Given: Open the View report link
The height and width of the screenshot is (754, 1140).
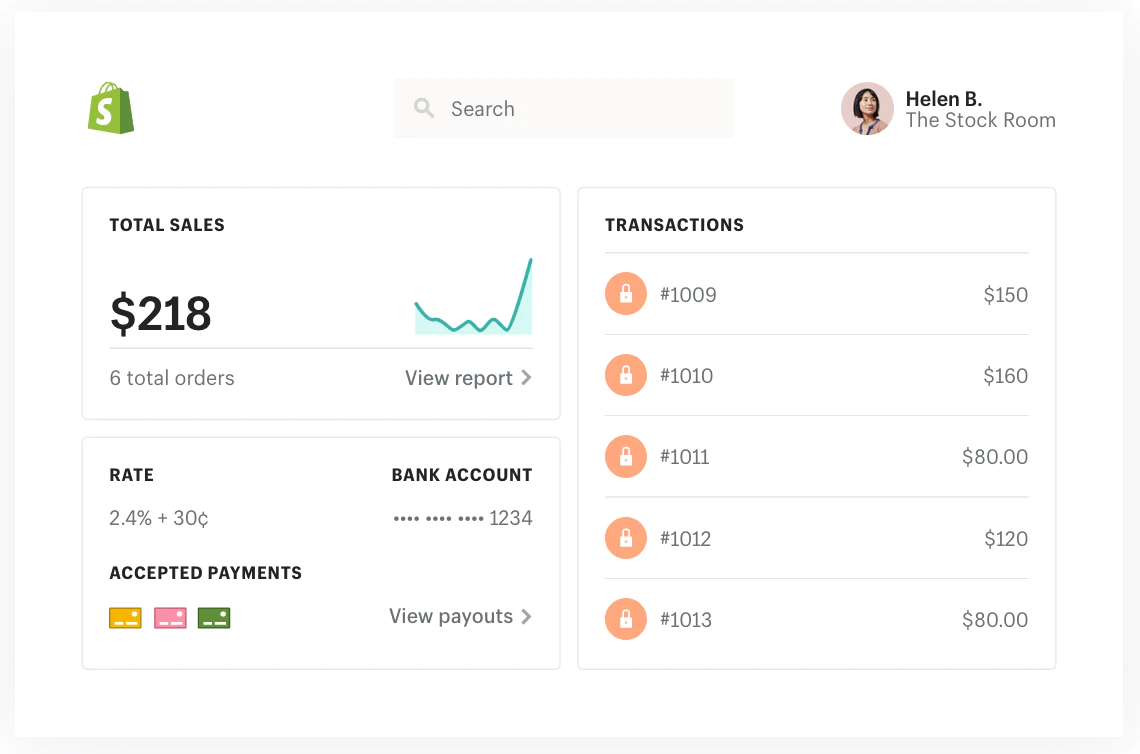Looking at the screenshot, I should tap(459, 378).
